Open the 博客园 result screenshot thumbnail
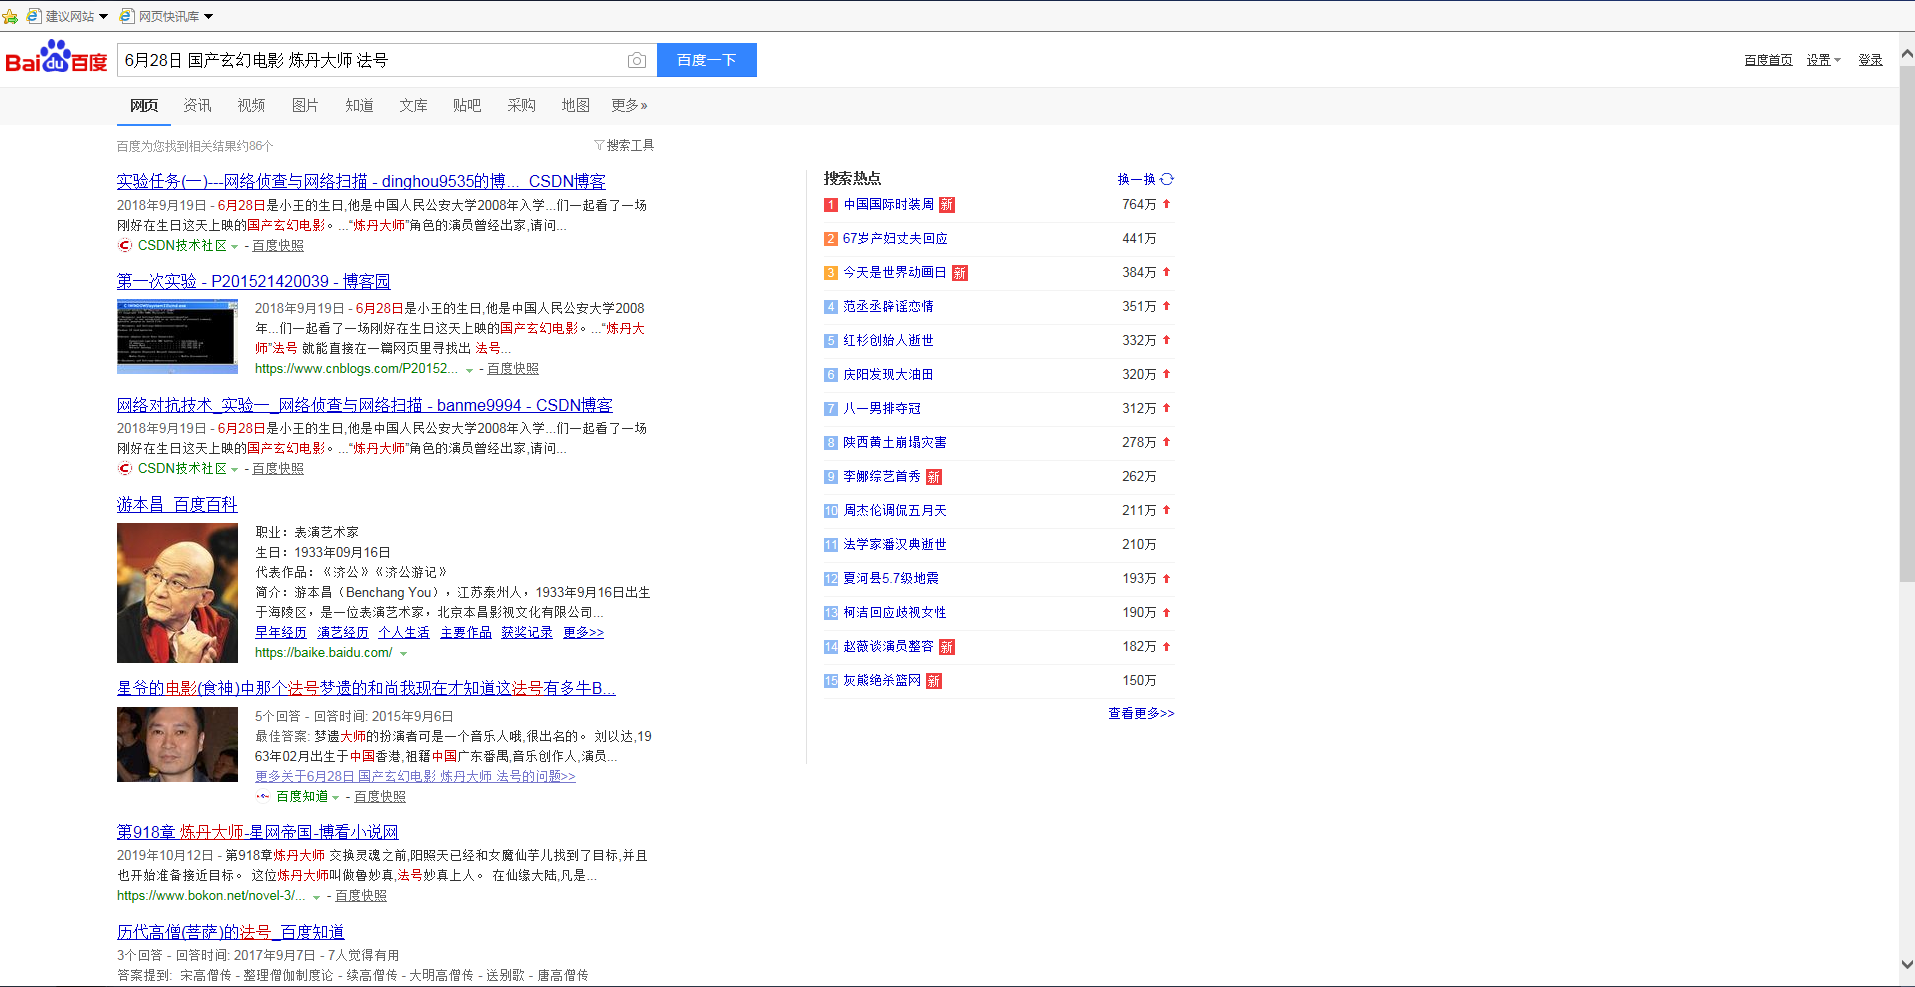 point(177,336)
